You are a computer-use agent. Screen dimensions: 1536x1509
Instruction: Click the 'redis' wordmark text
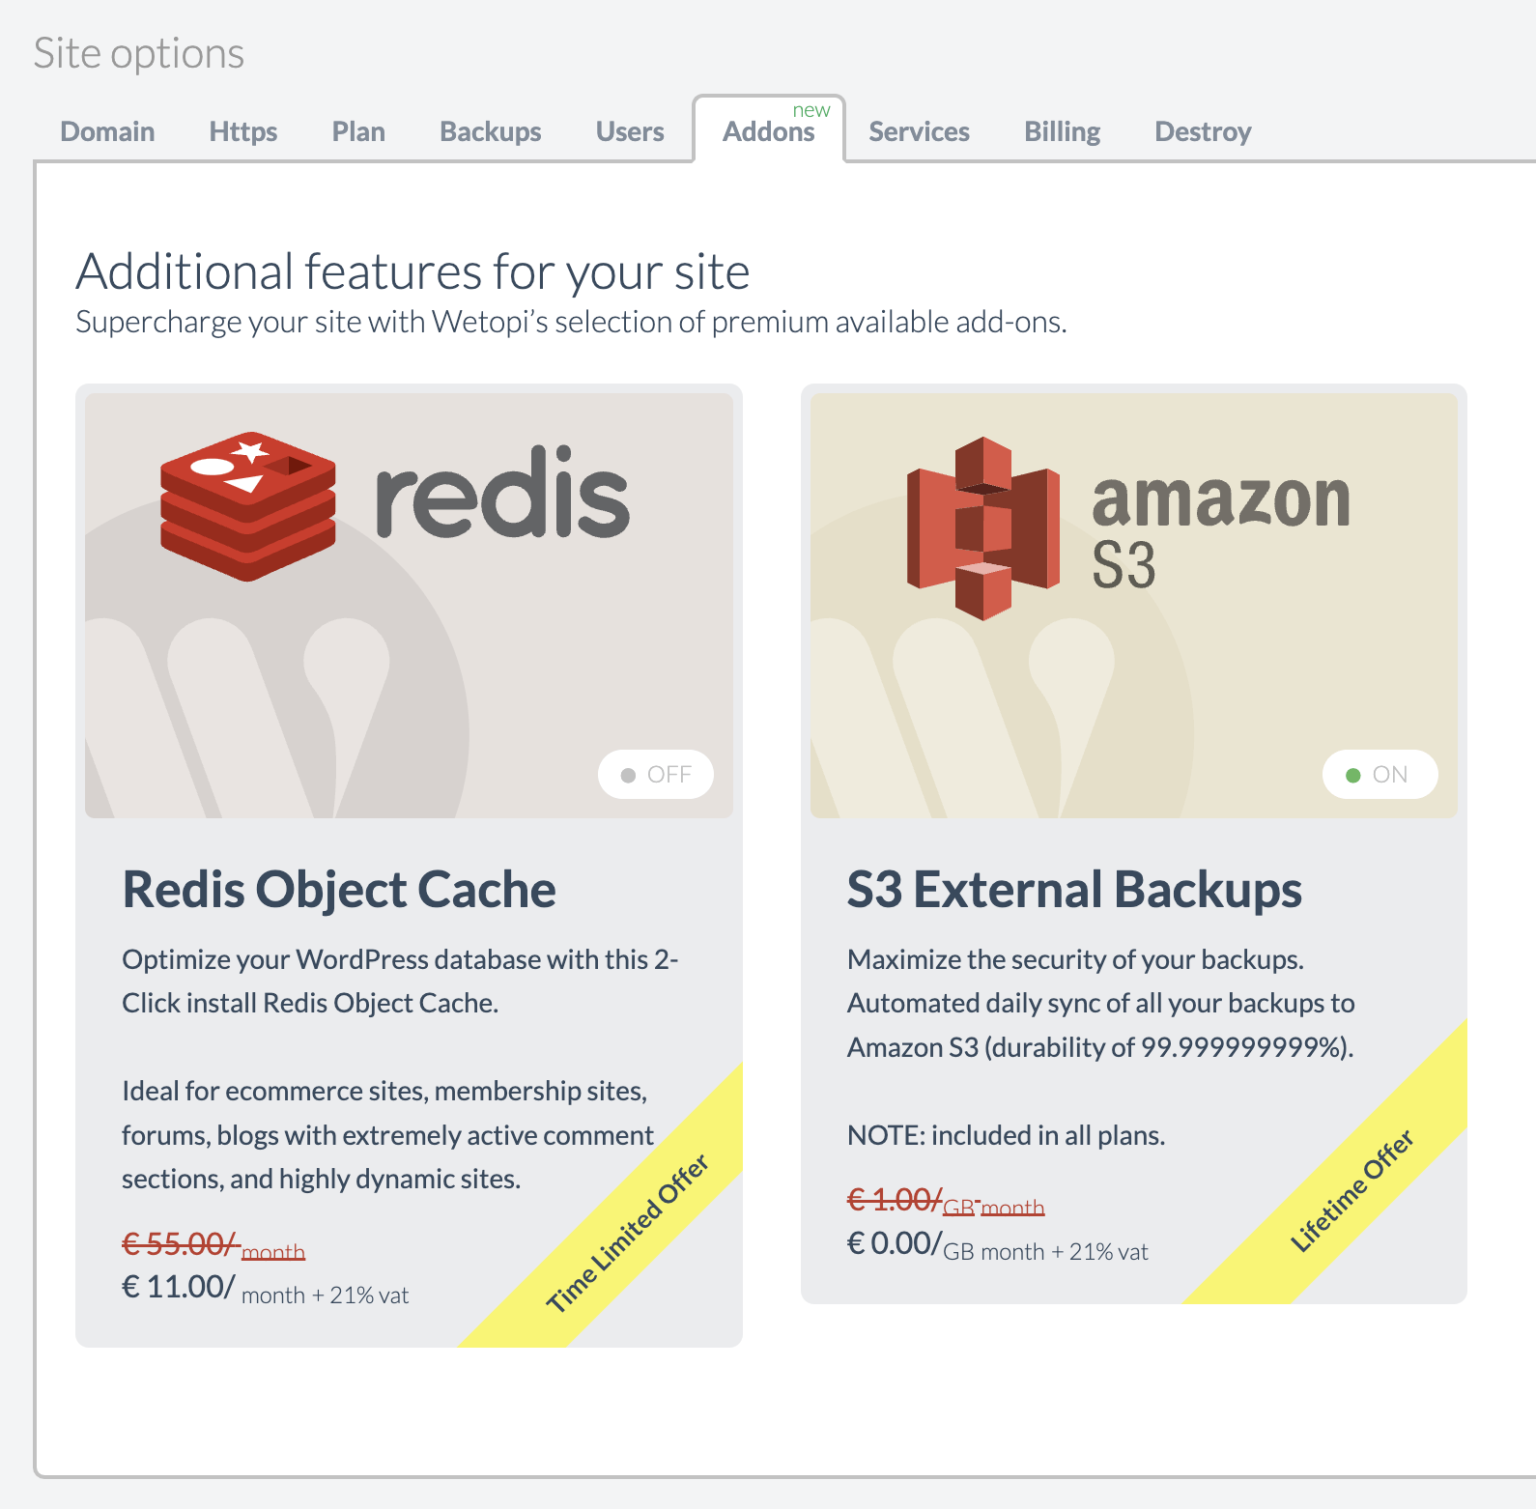503,491
